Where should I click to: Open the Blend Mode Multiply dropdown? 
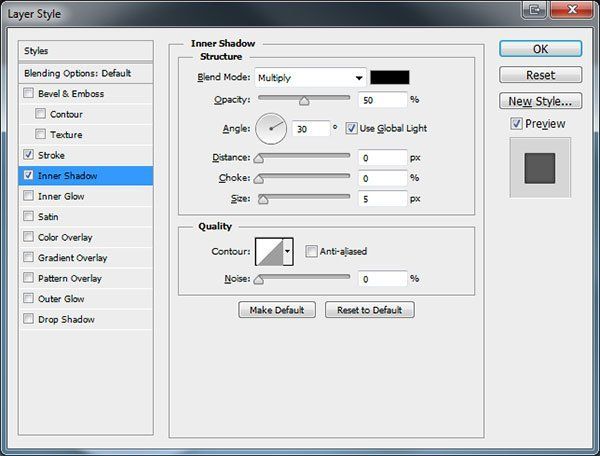pyautogui.click(x=310, y=78)
